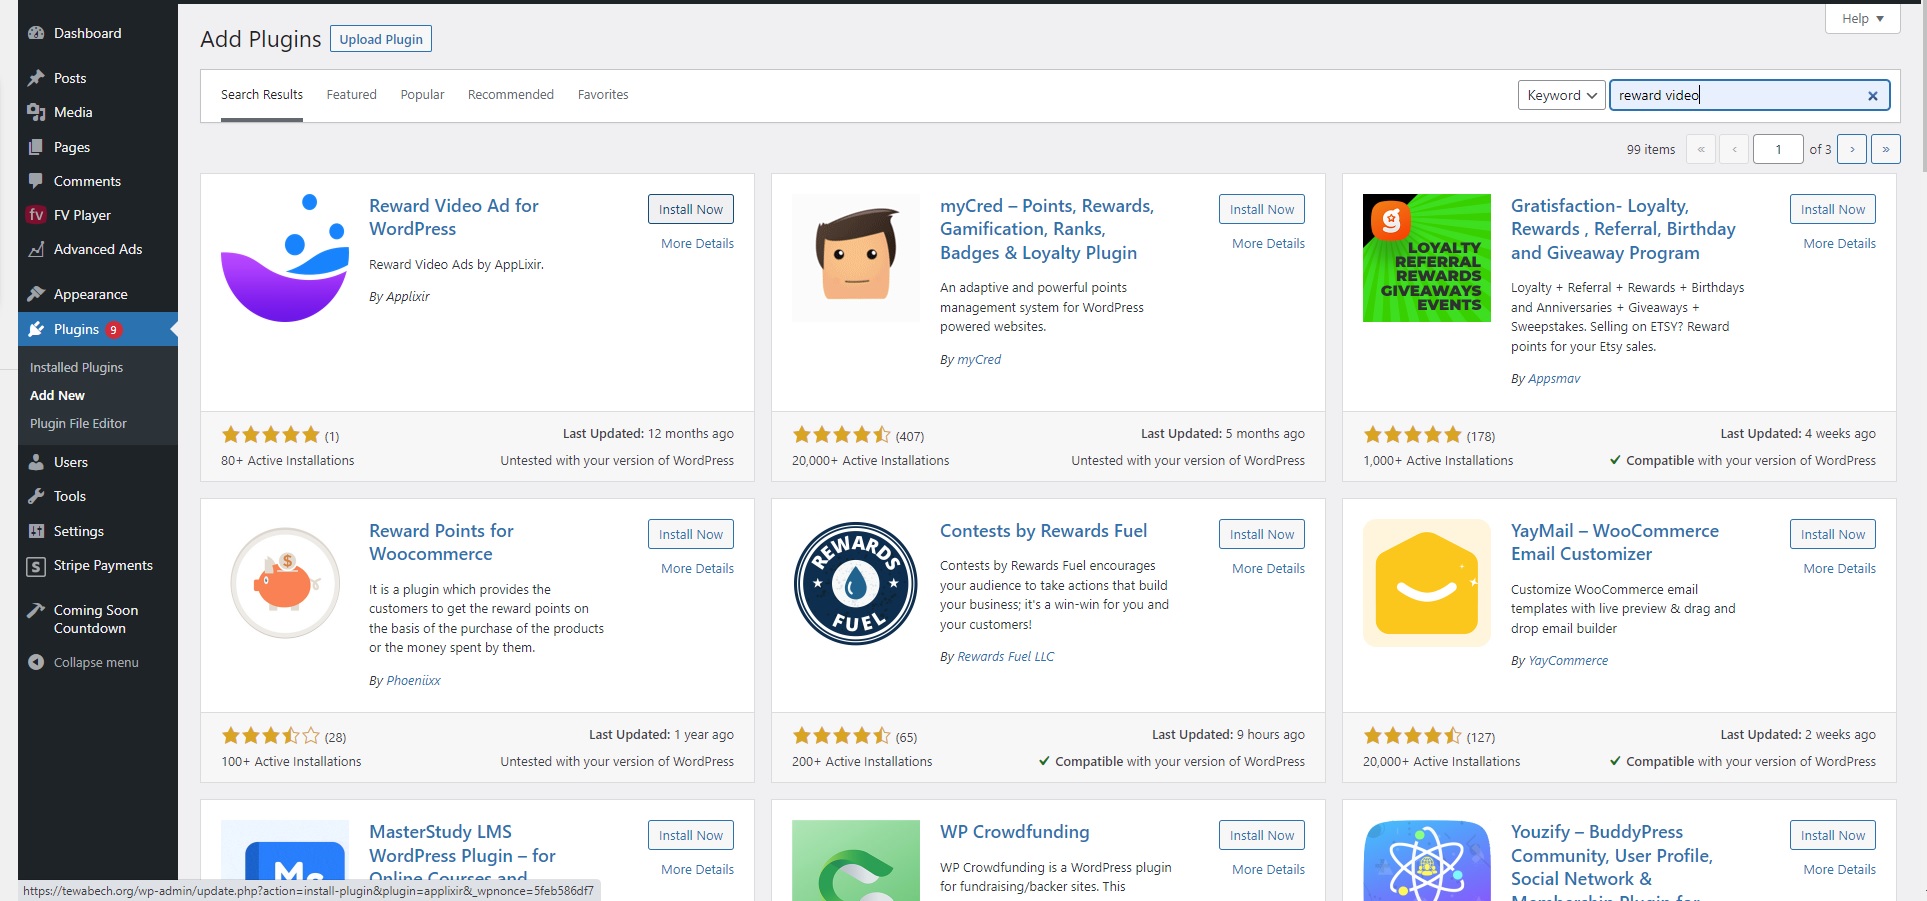Click the Coming Soon Countdown icon
The width and height of the screenshot is (1927, 901).
pyautogui.click(x=36, y=610)
